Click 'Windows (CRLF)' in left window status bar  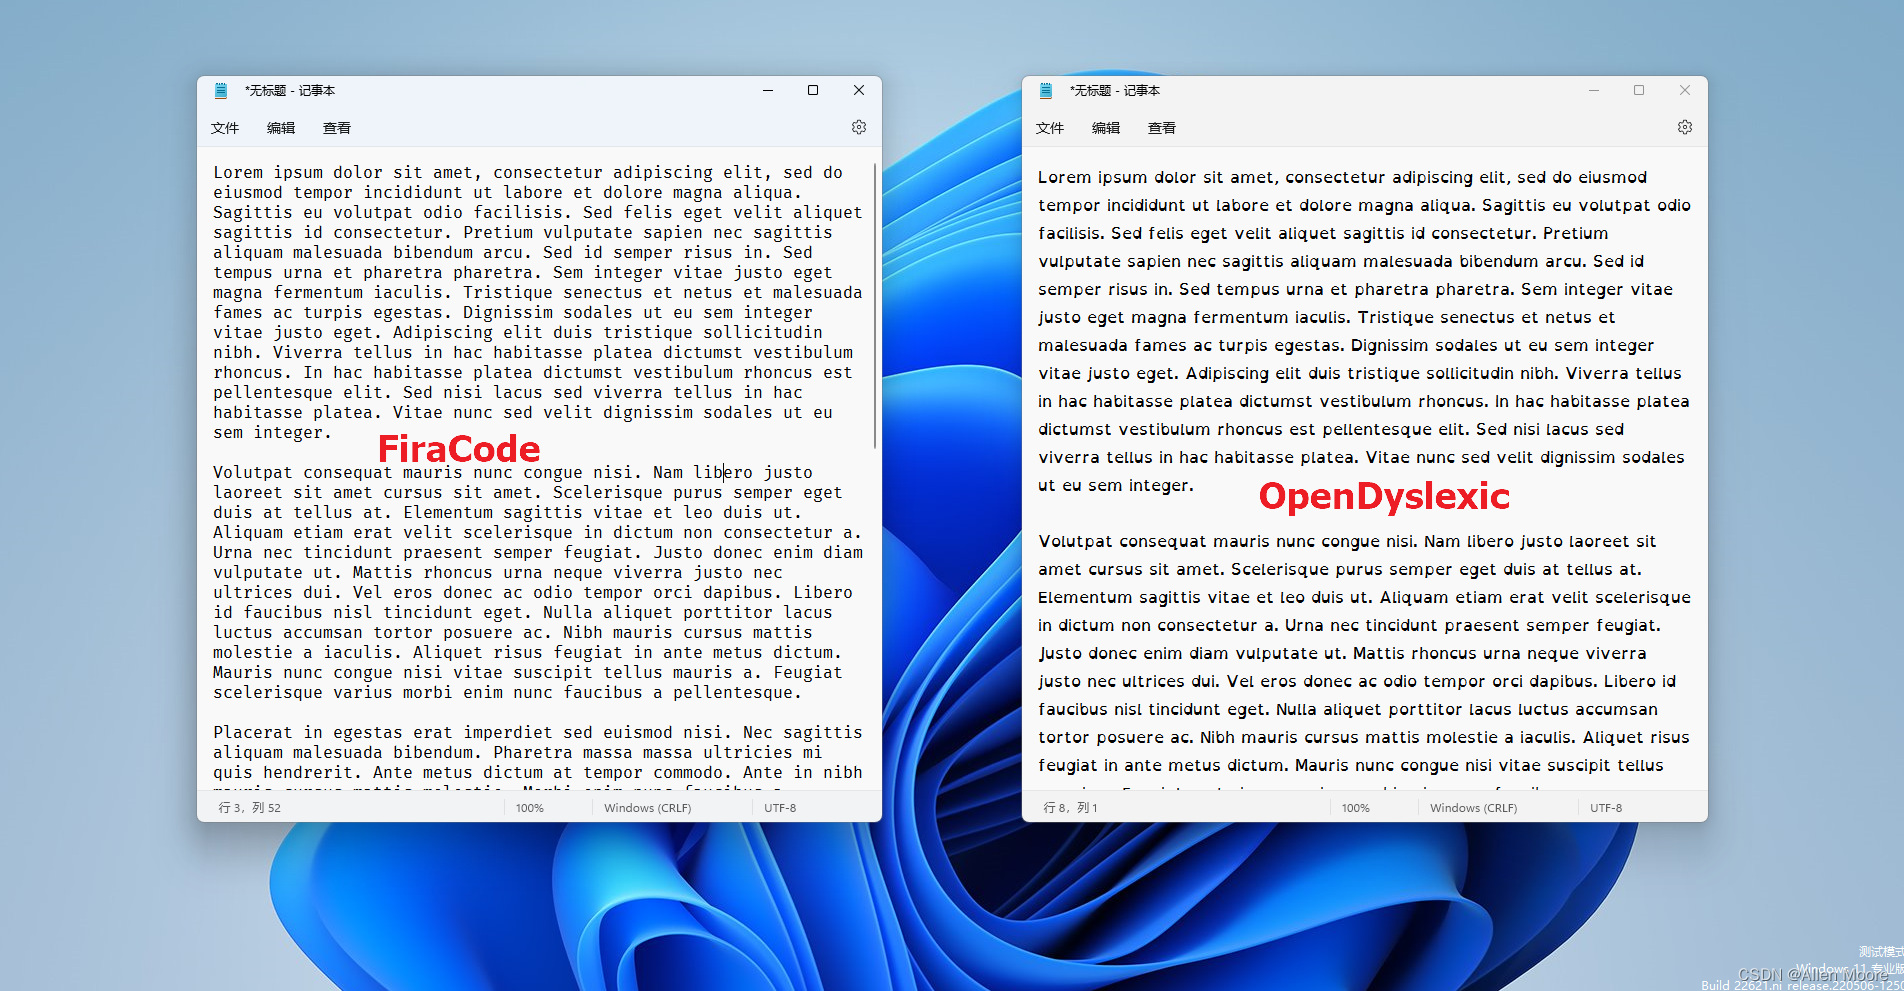(x=648, y=808)
